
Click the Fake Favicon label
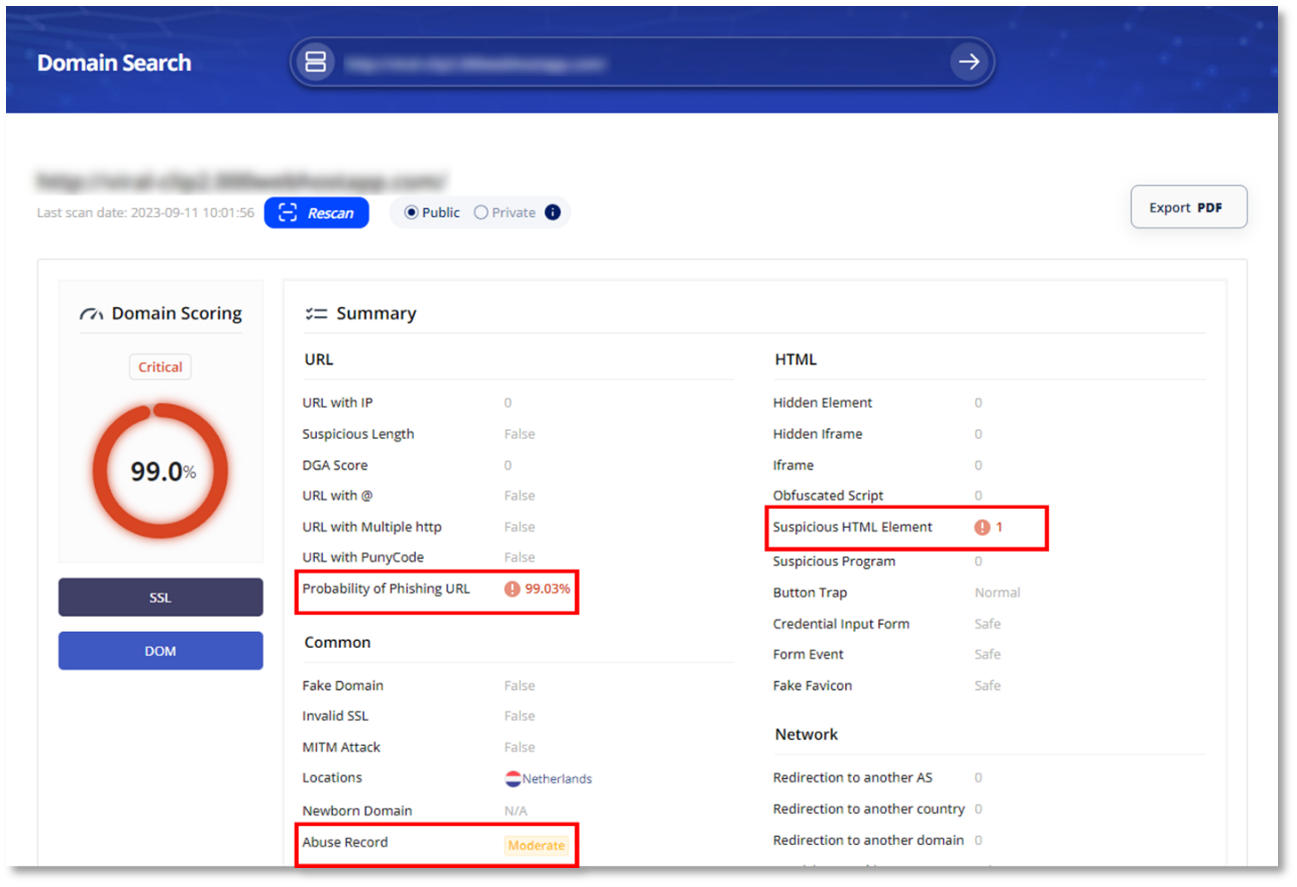point(812,686)
